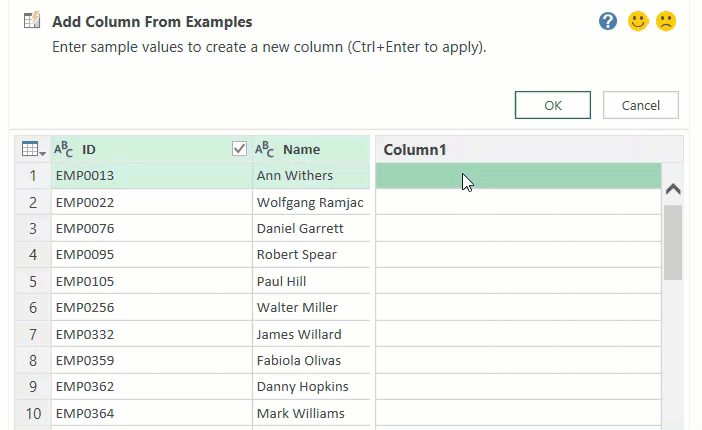The image size is (702, 430).
Task: Click the first empty Column1 cell
Action: 517,176
